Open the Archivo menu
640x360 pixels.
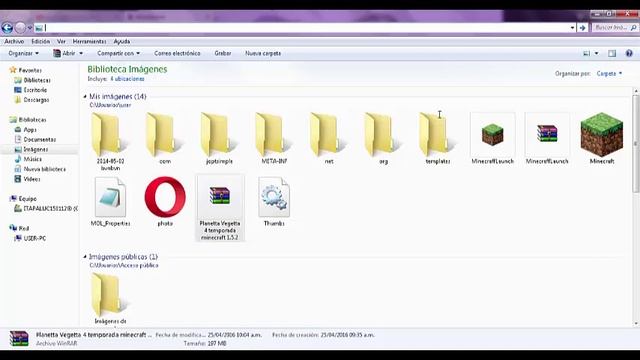pos(14,41)
